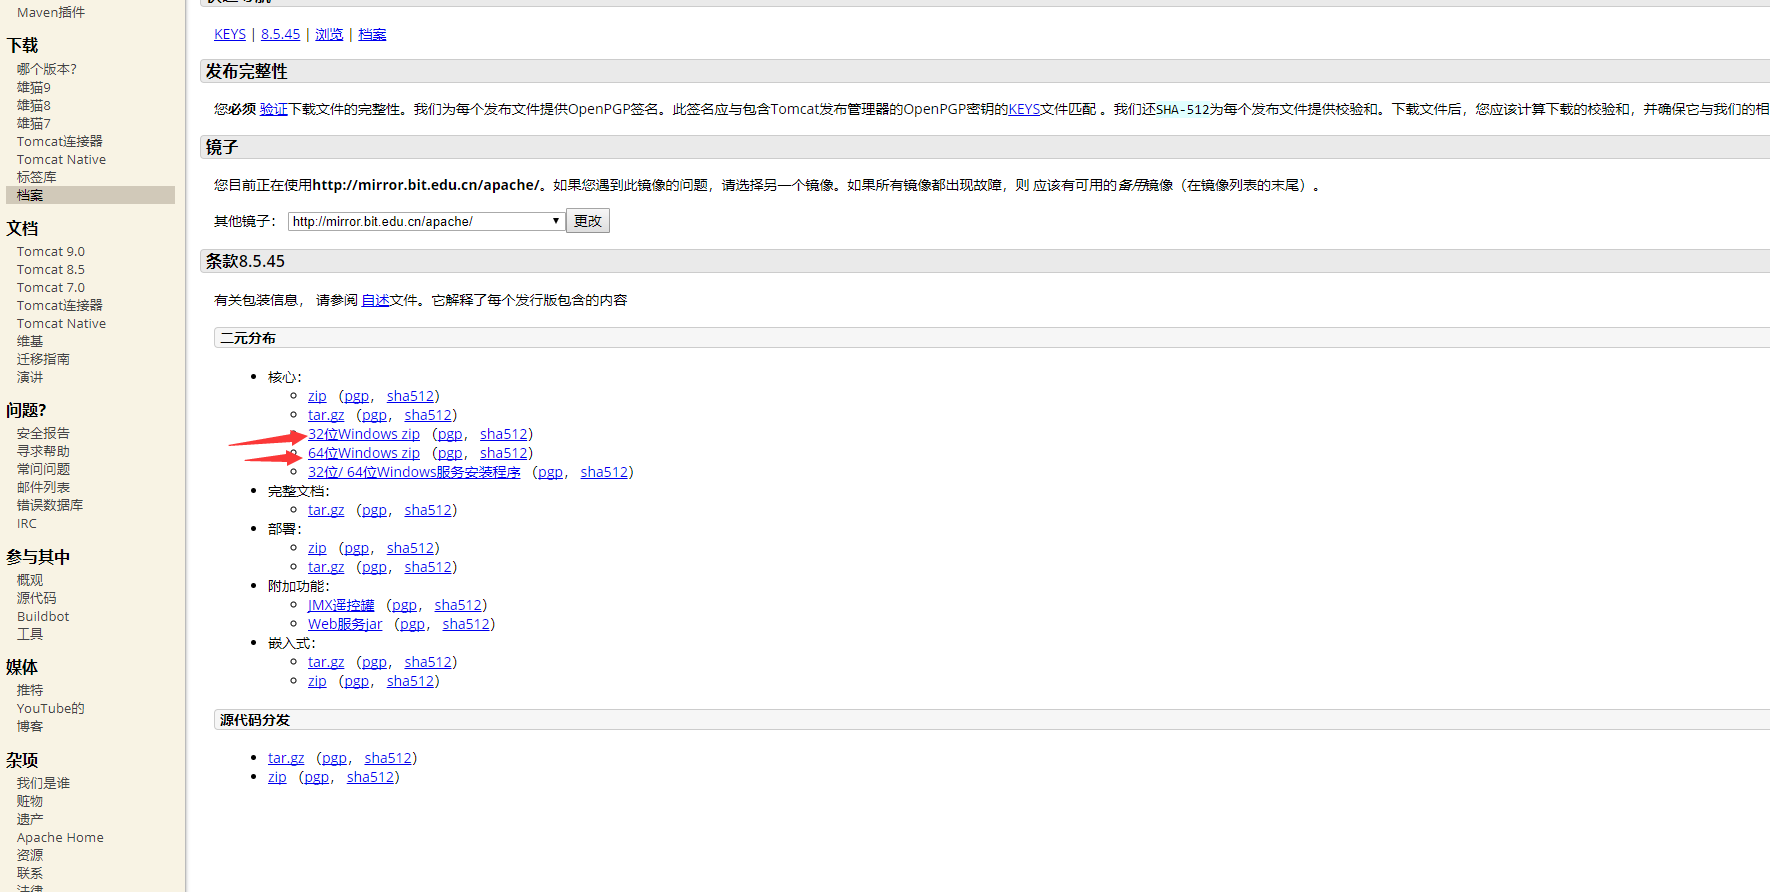Download the 核心 tar.gz package
This screenshot has height=892, width=1770.
point(326,415)
